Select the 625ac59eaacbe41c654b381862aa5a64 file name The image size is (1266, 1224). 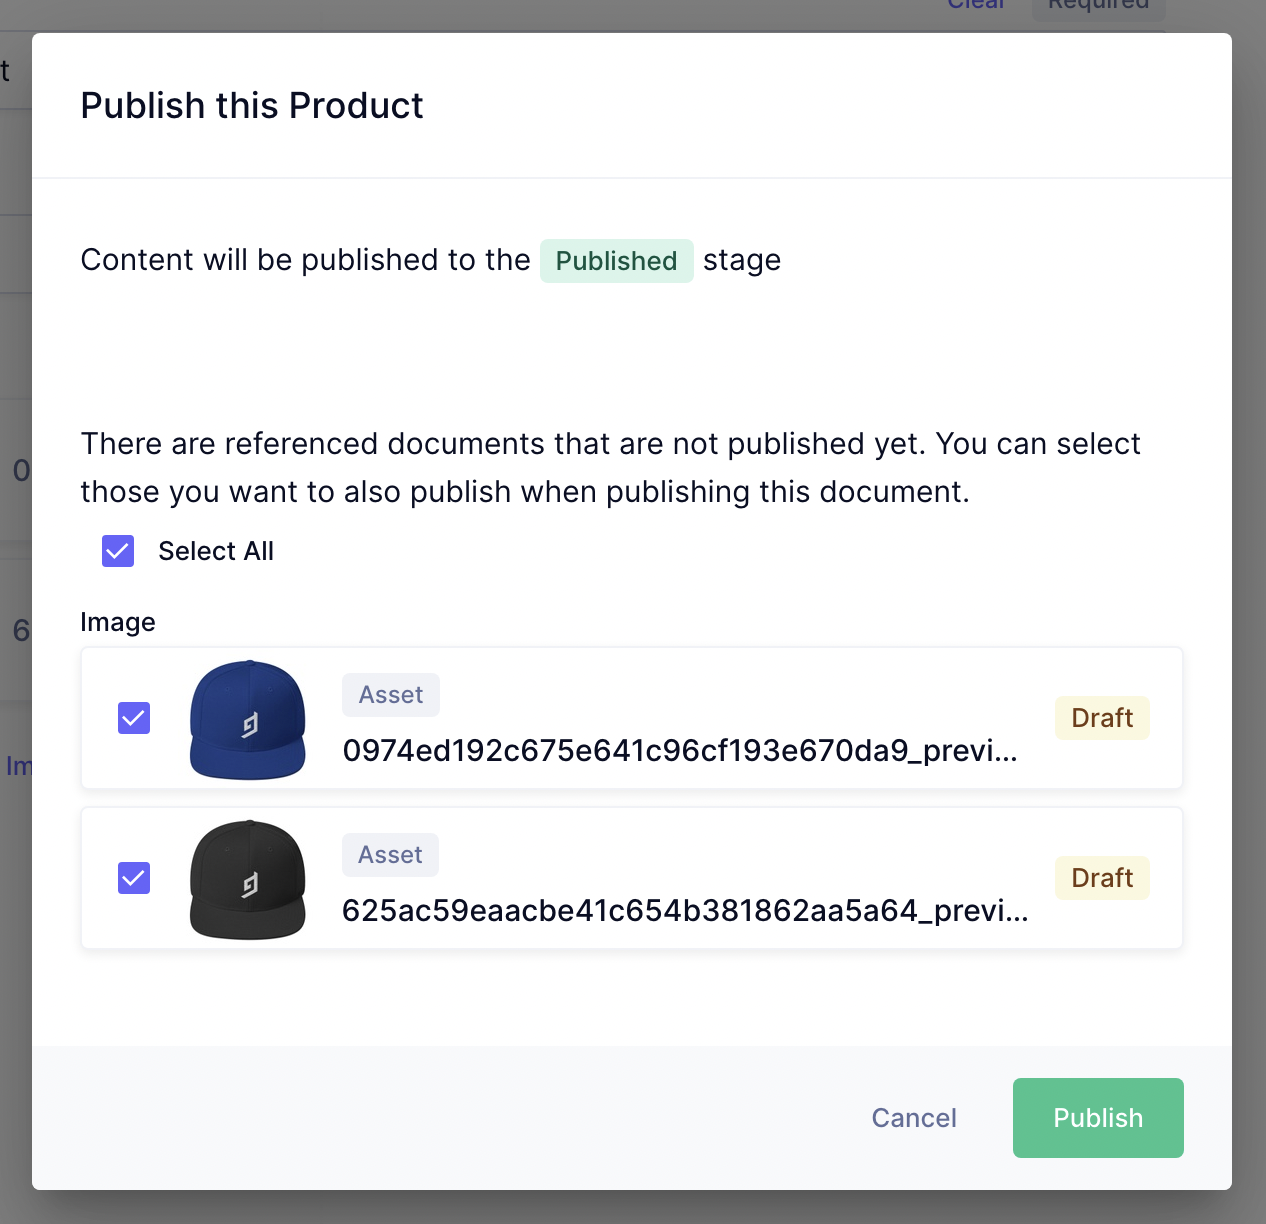click(x=685, y=911)
